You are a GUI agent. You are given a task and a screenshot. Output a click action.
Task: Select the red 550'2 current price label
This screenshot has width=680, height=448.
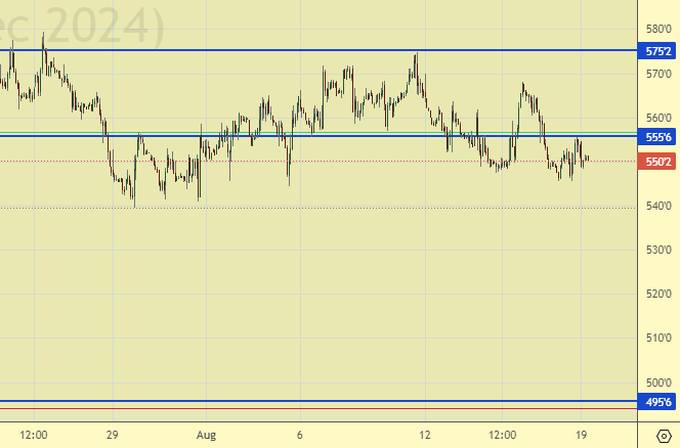tap(657, 161)
